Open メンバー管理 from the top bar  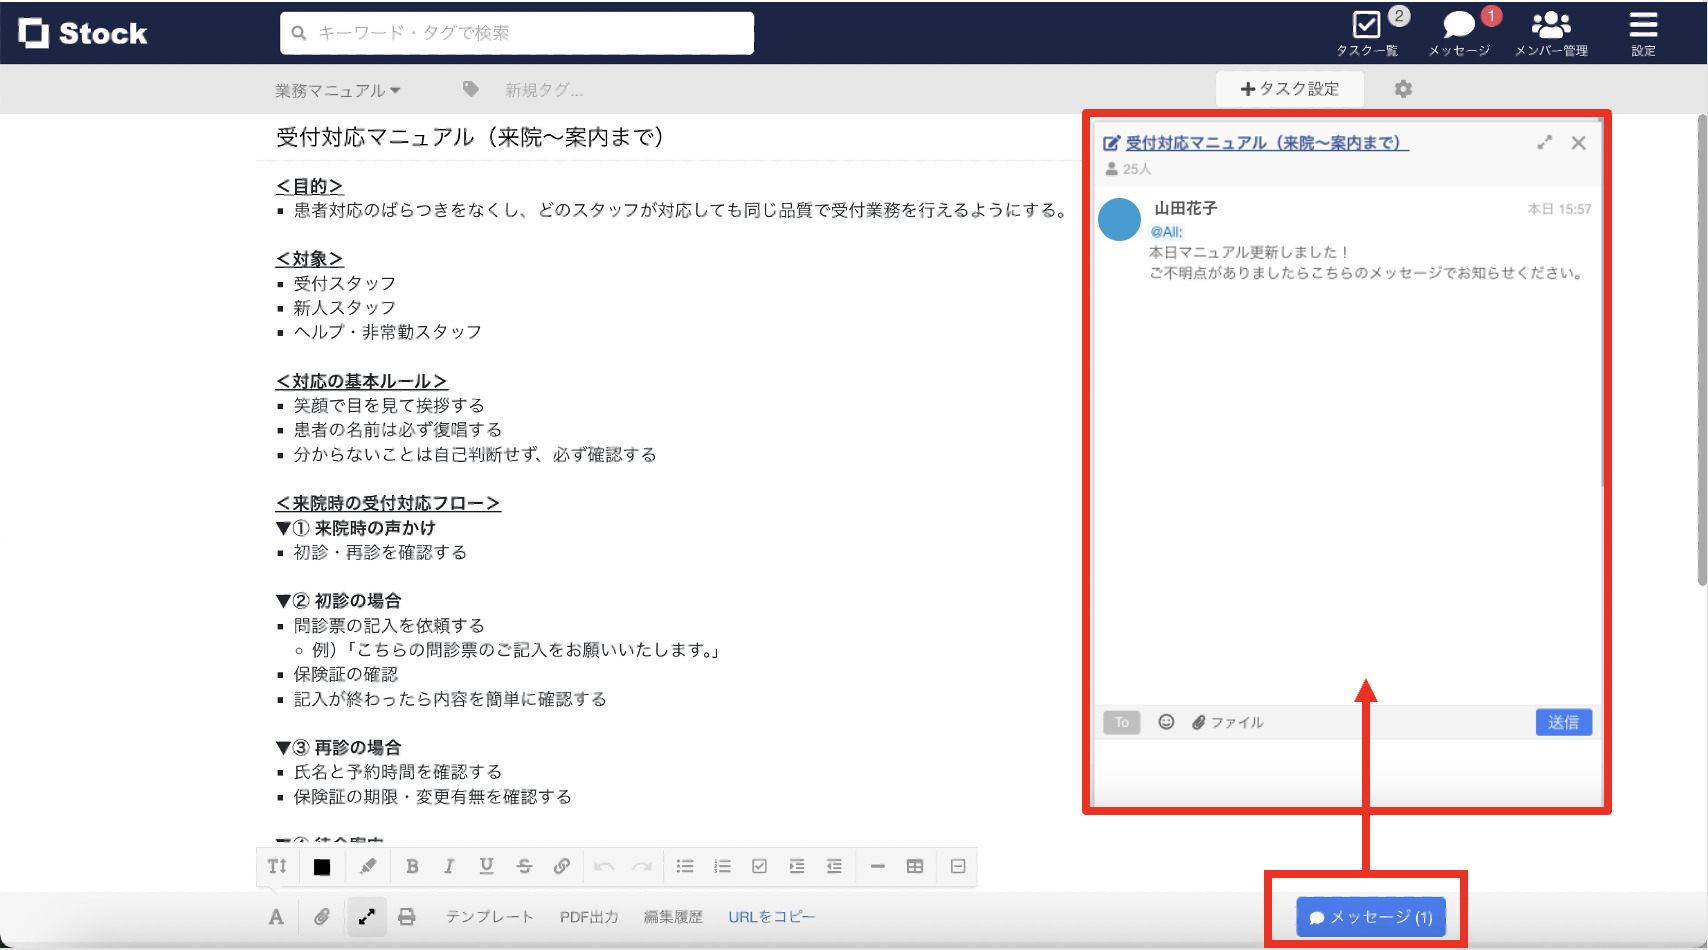tap(1551, 33)
